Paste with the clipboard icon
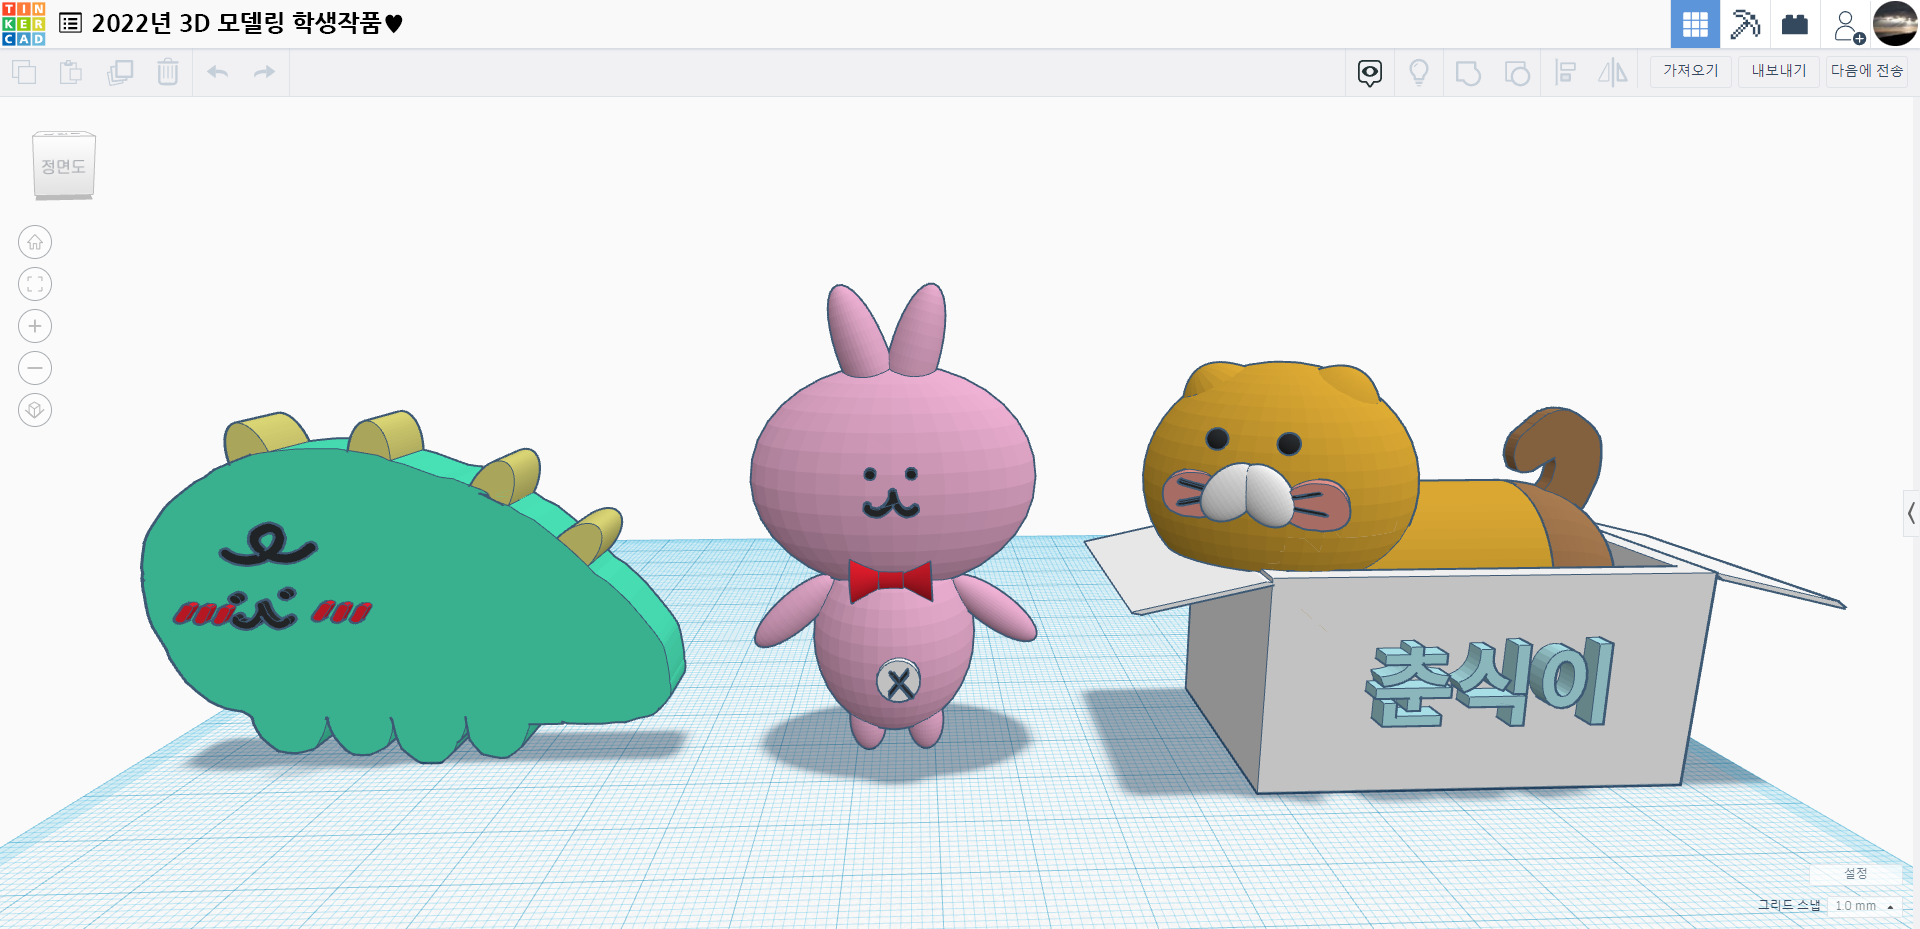The height and width of the screenshot is (929, 1920). [x=71, y=72]
